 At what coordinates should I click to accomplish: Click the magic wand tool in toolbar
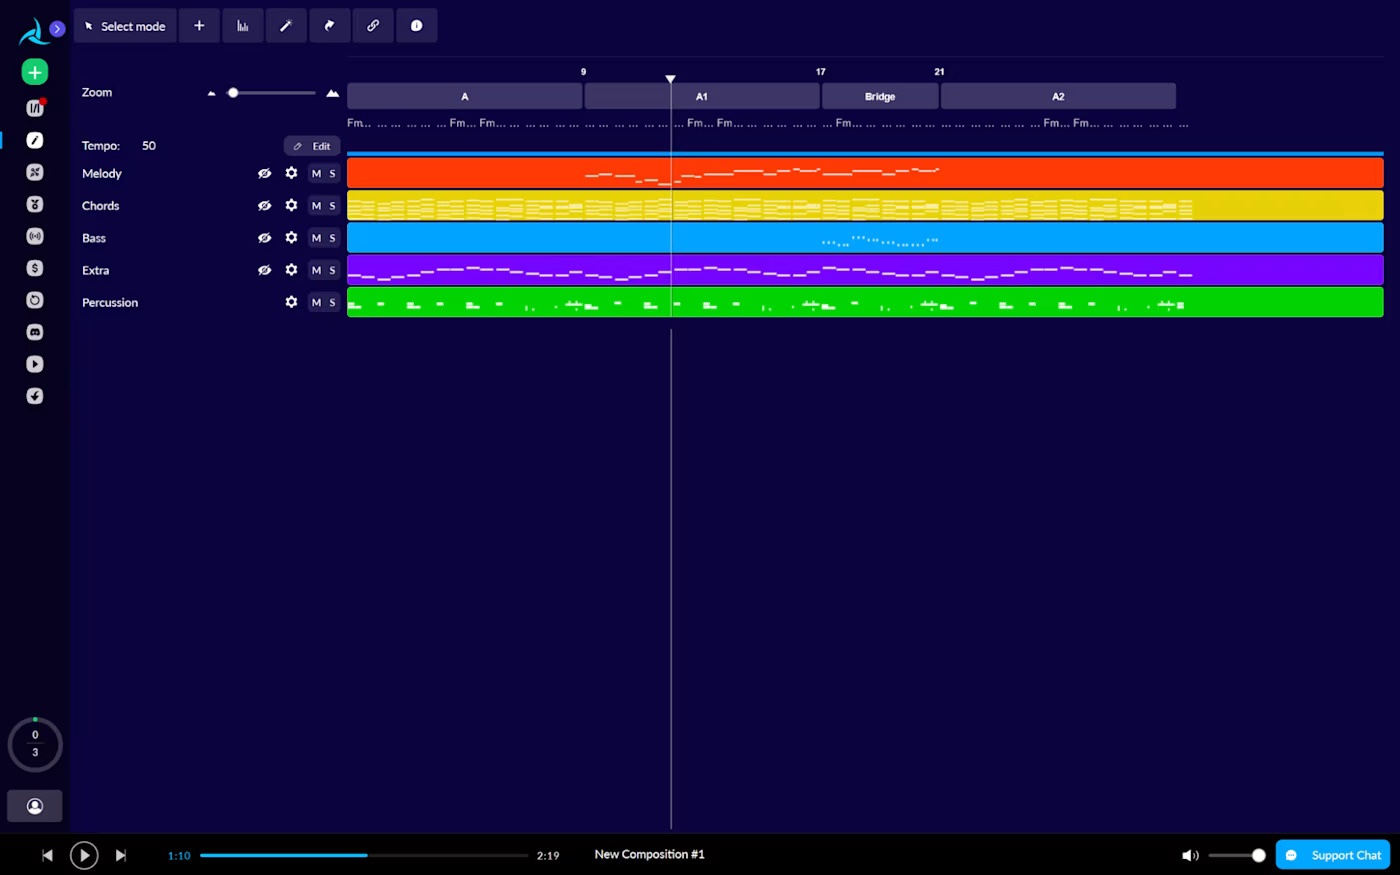[x=286, y=26]
